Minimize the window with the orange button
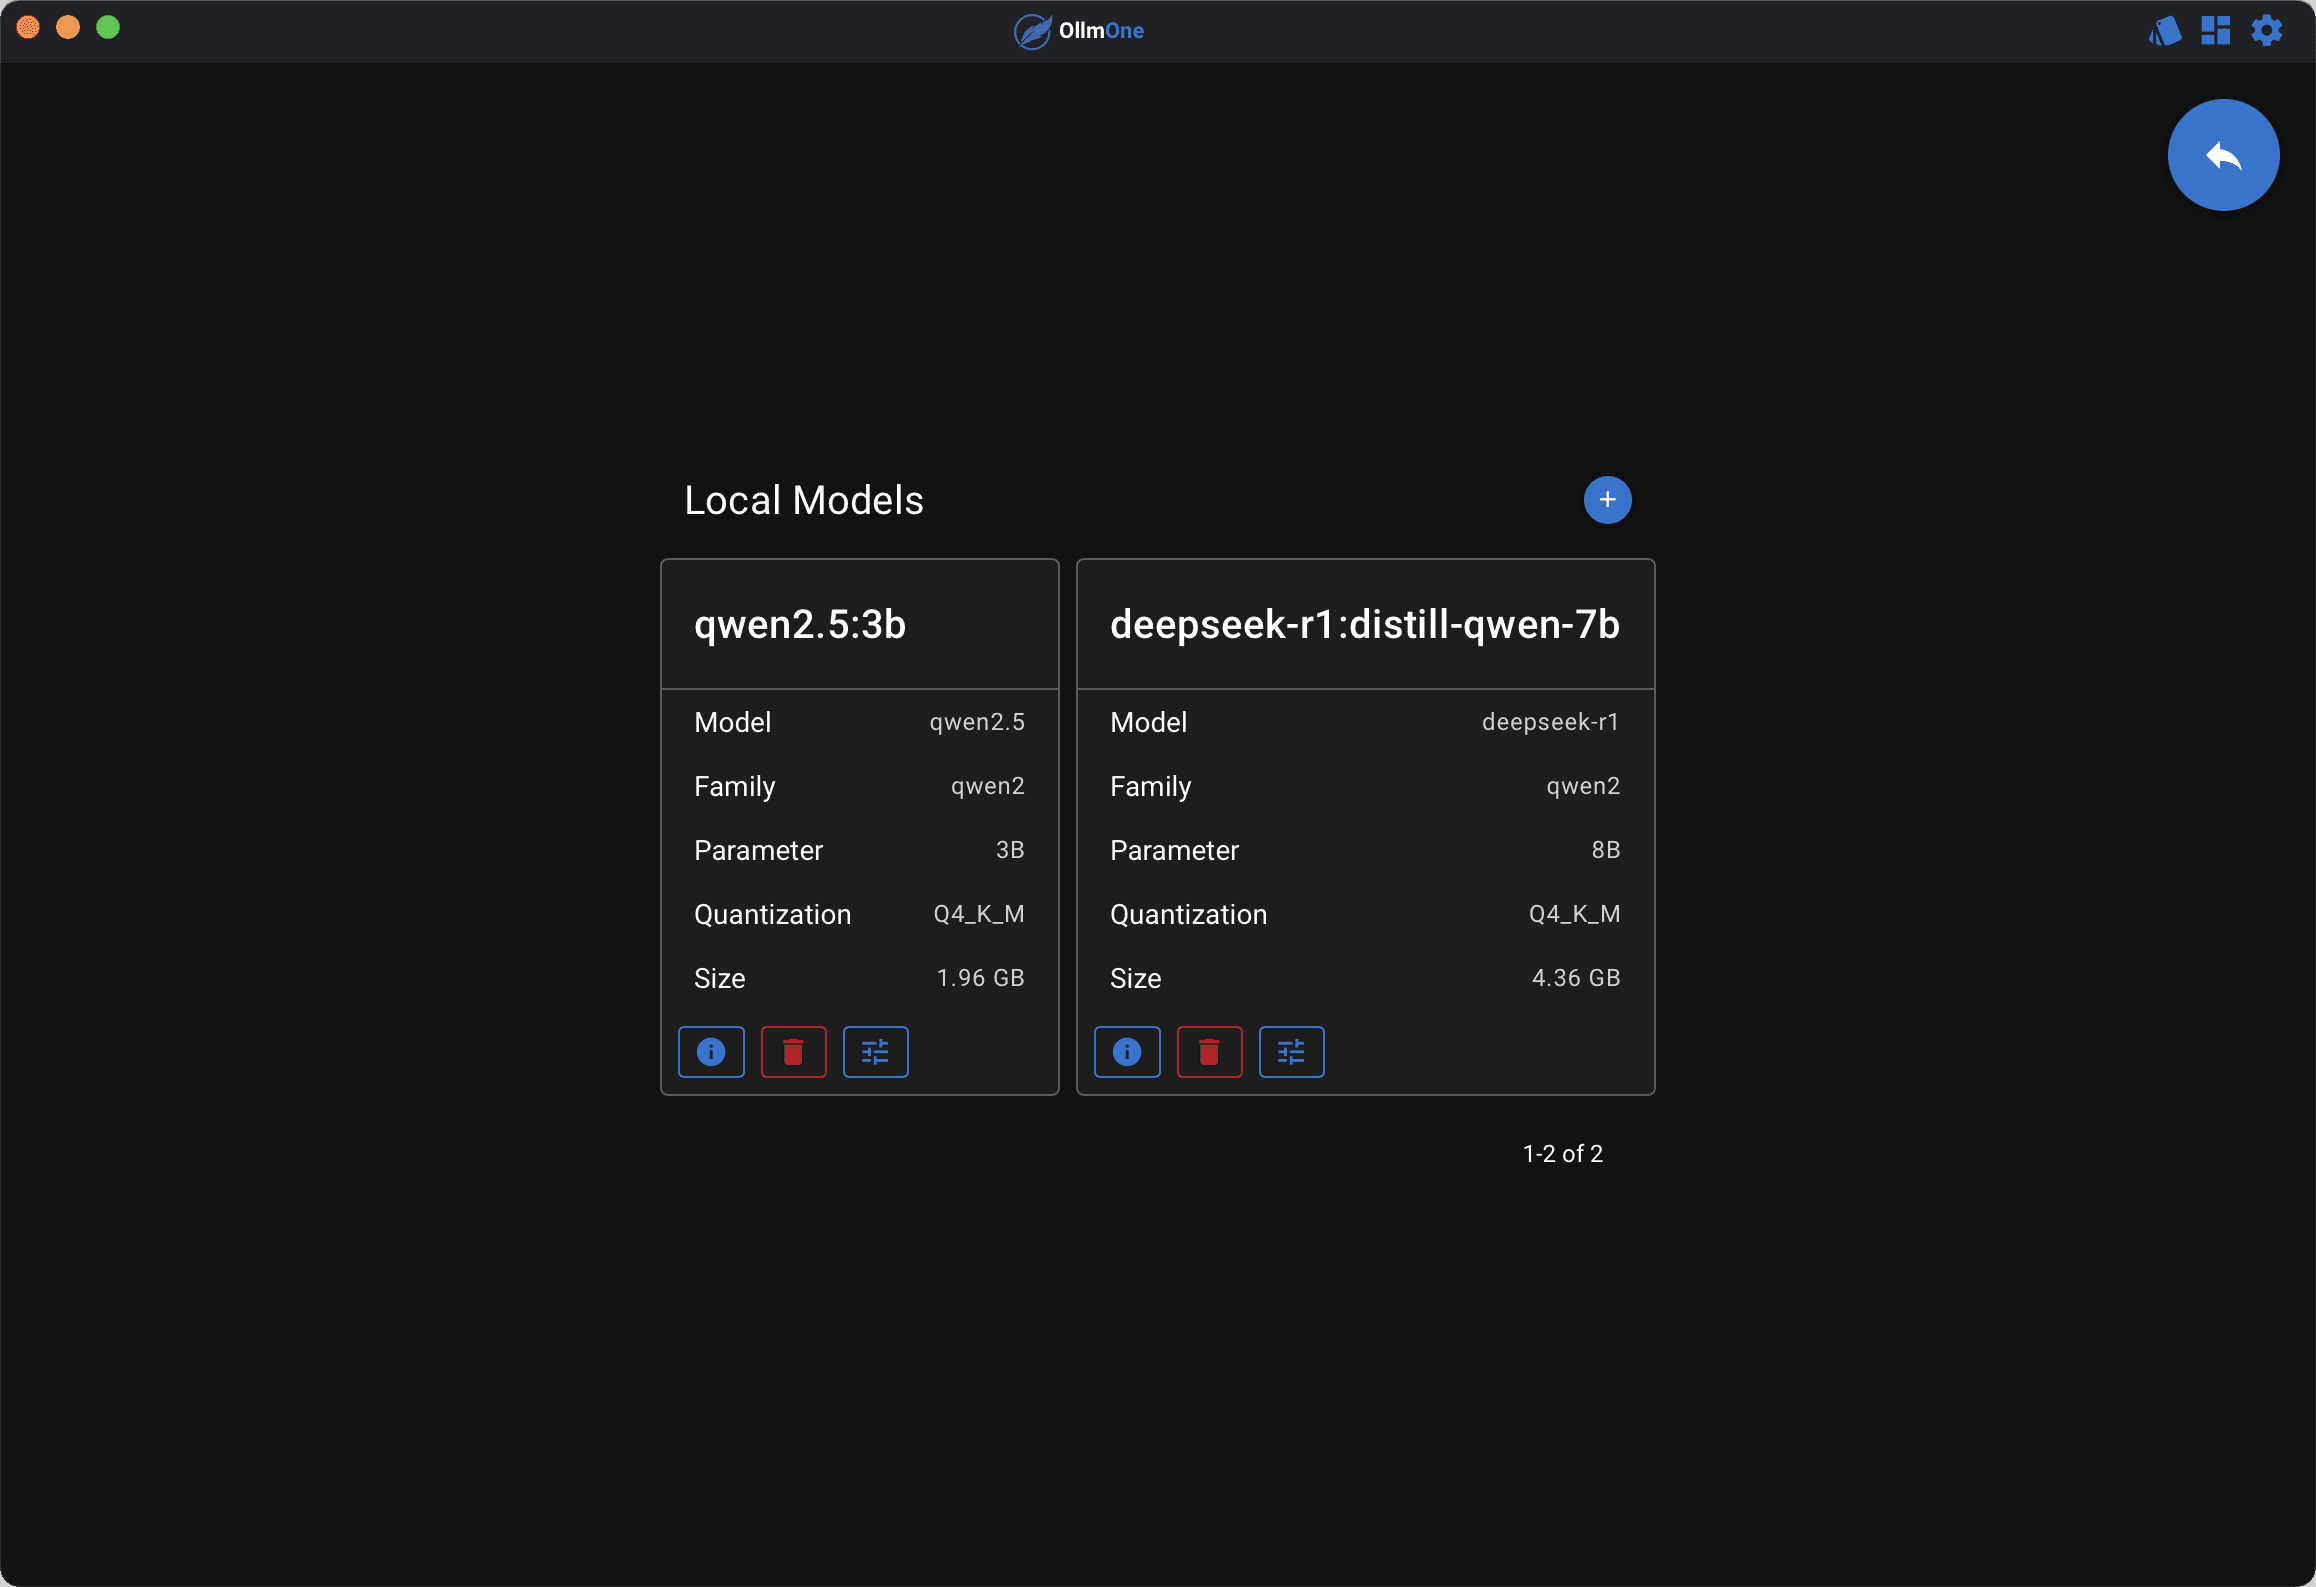The height and width of the screenshot is (1587, 2316). (x=68, y=27)
